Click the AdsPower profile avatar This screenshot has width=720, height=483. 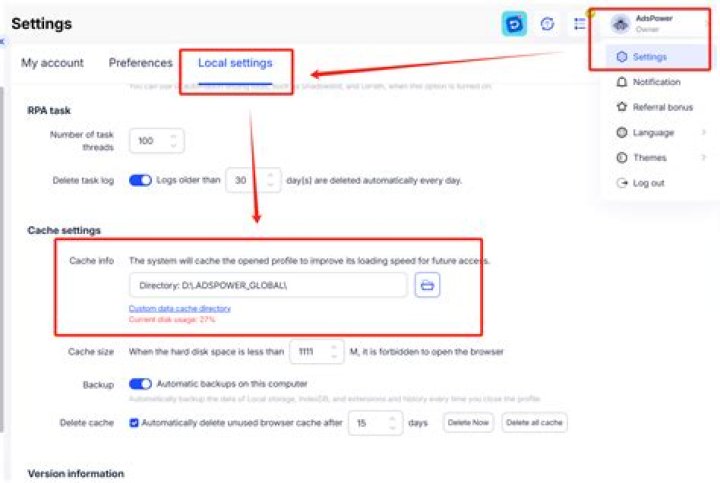tap(620, 23)
